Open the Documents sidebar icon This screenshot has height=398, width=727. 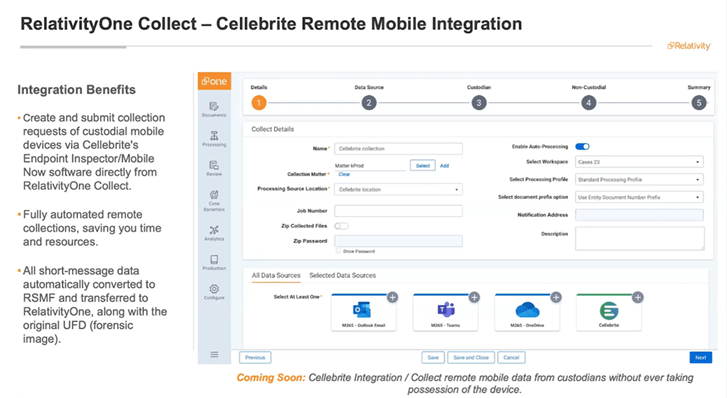pyautogui.click(x=214, y=109)
